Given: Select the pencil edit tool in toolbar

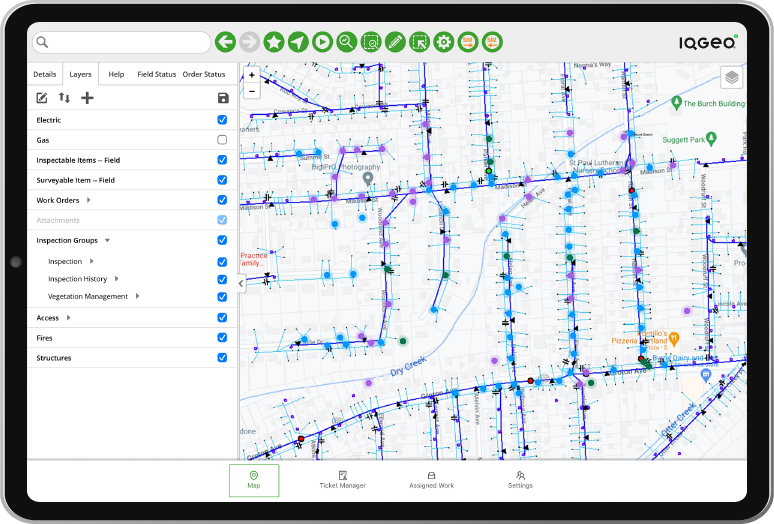Looking at the screenshot, I should pos(395,42).
